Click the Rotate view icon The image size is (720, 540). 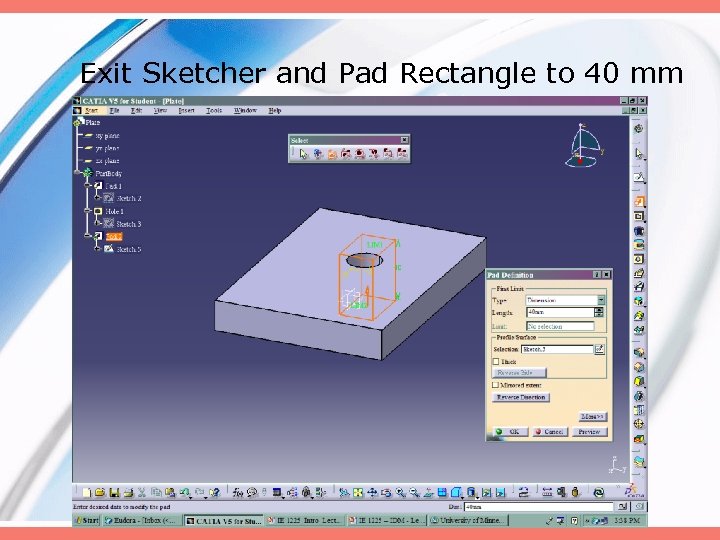386,493
